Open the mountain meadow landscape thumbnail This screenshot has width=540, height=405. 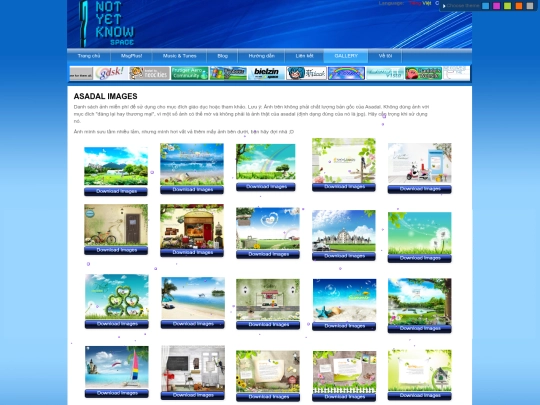116,166
